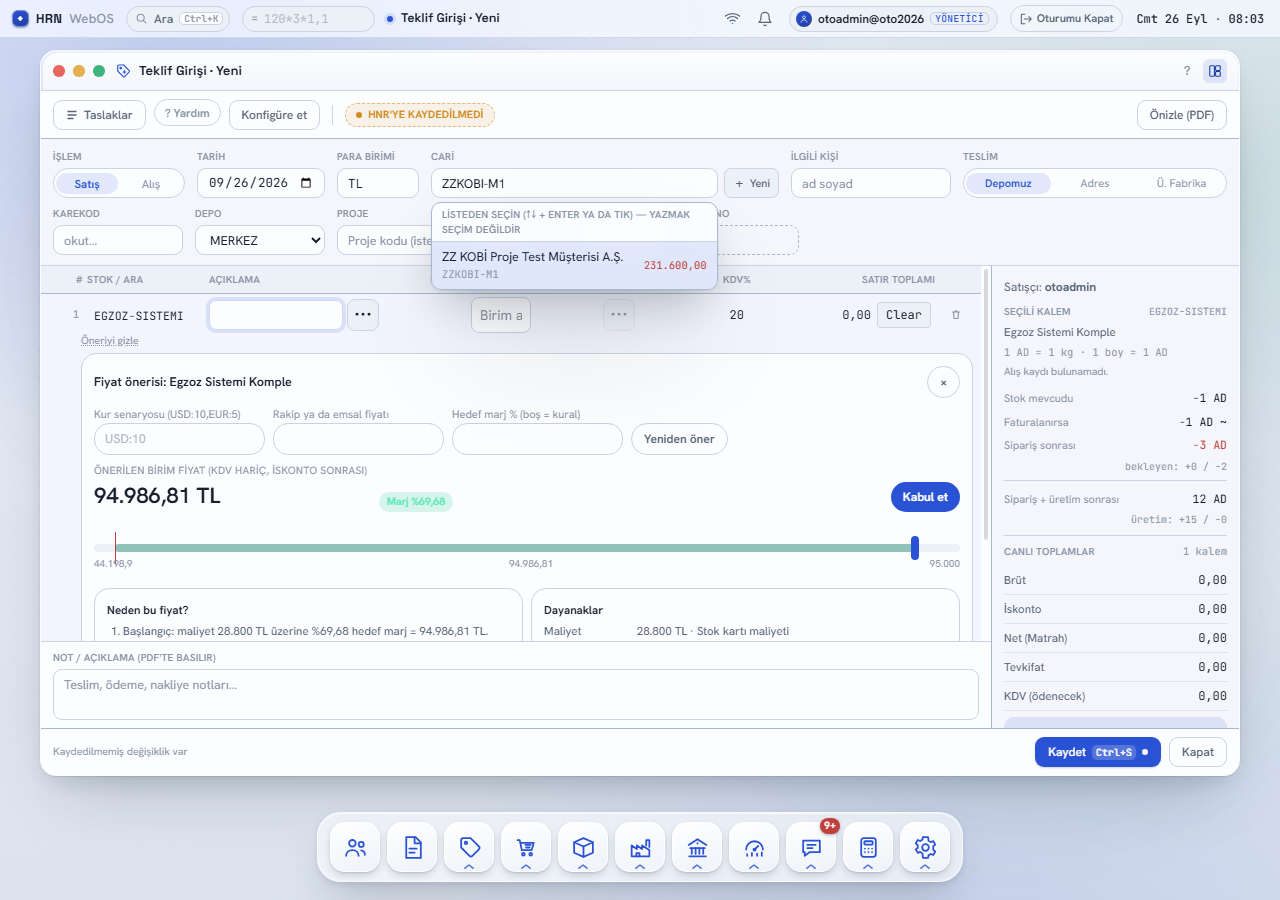Click the Kur senaryosu input field
This screenshot has width=1280, height=900.
point(179,439)
